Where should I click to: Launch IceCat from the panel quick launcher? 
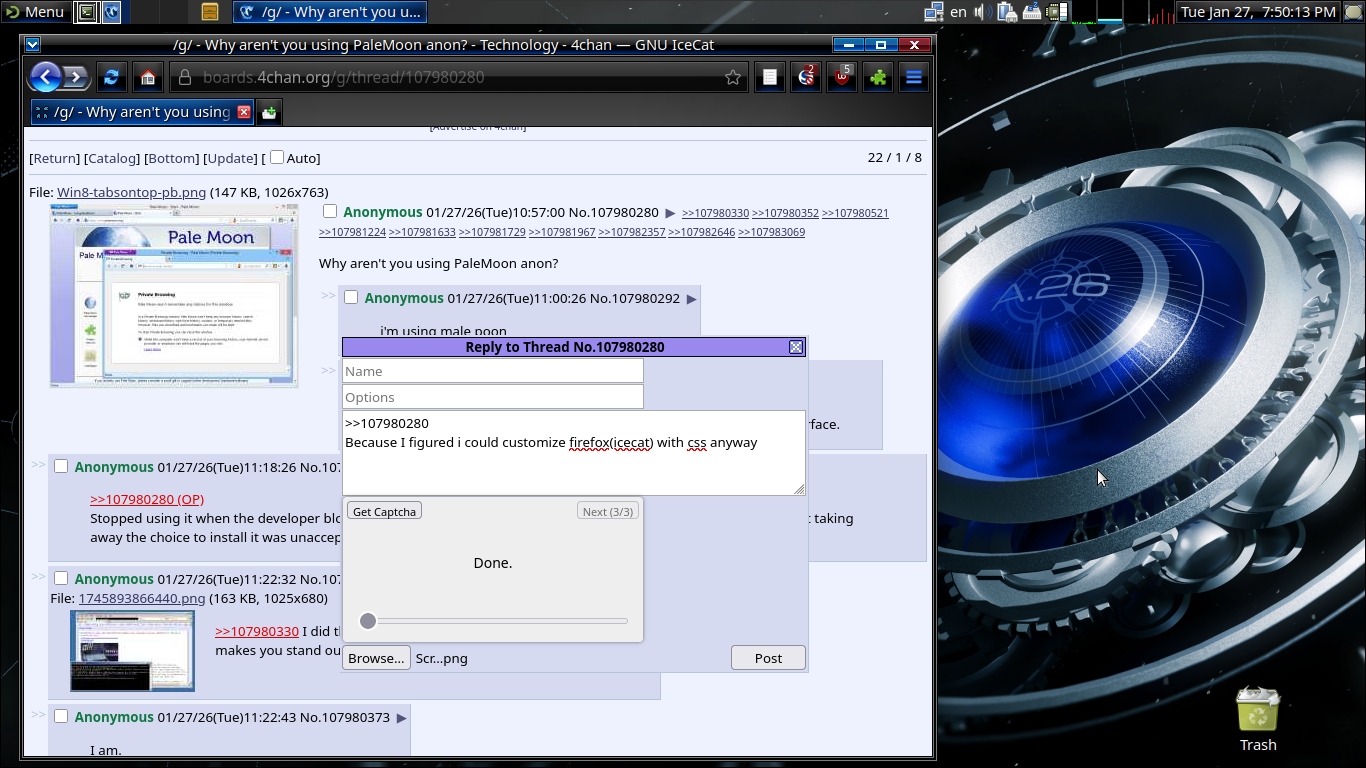click(x=112, y=12)
